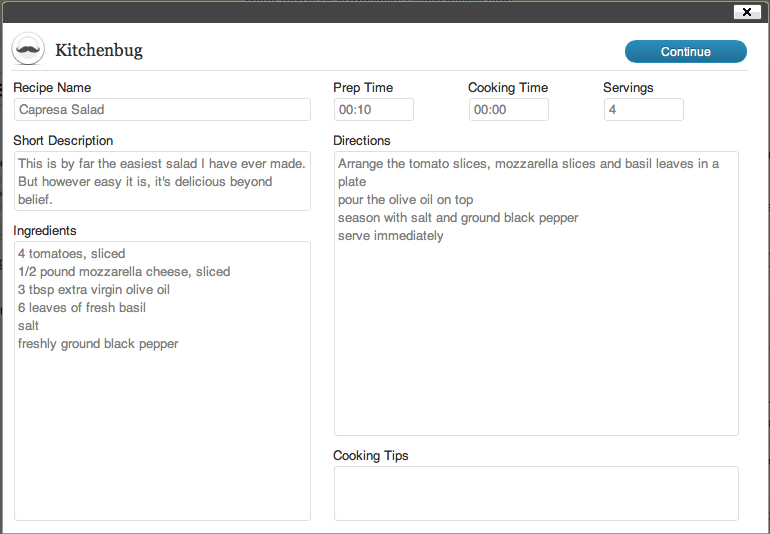Click the Kitchenbug title text
Image resolution: width=770 pixels, height=534 pixels.
click(x=99, y=50)
